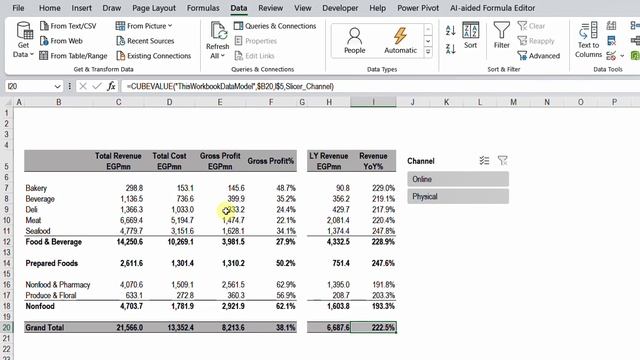Clear the Channel slicer filter
Screen dimensions: 640x360
[x=502, y=161]
